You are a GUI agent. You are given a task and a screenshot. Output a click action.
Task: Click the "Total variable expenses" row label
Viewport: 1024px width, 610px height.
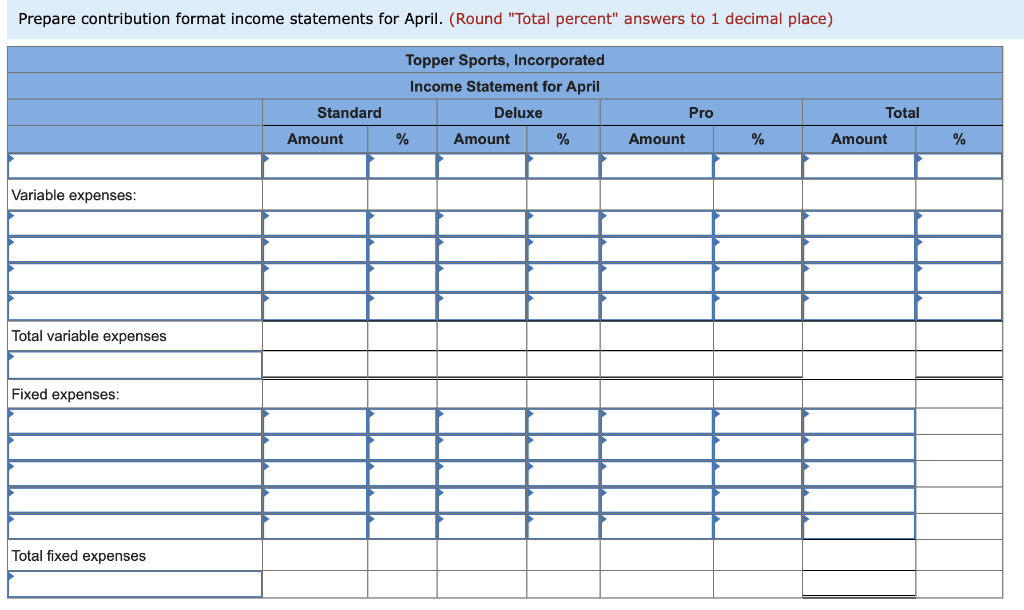point(89,336)
